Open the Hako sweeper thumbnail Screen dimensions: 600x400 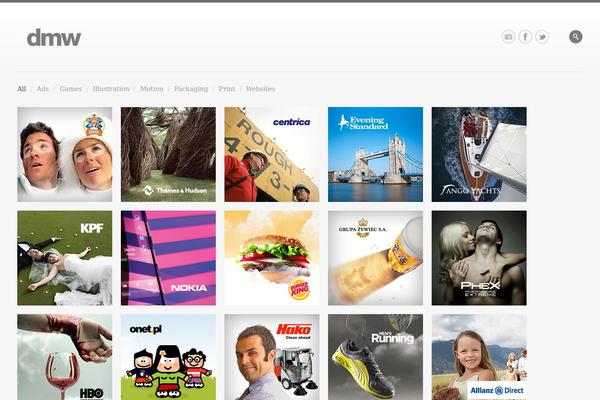click(272, 357)
